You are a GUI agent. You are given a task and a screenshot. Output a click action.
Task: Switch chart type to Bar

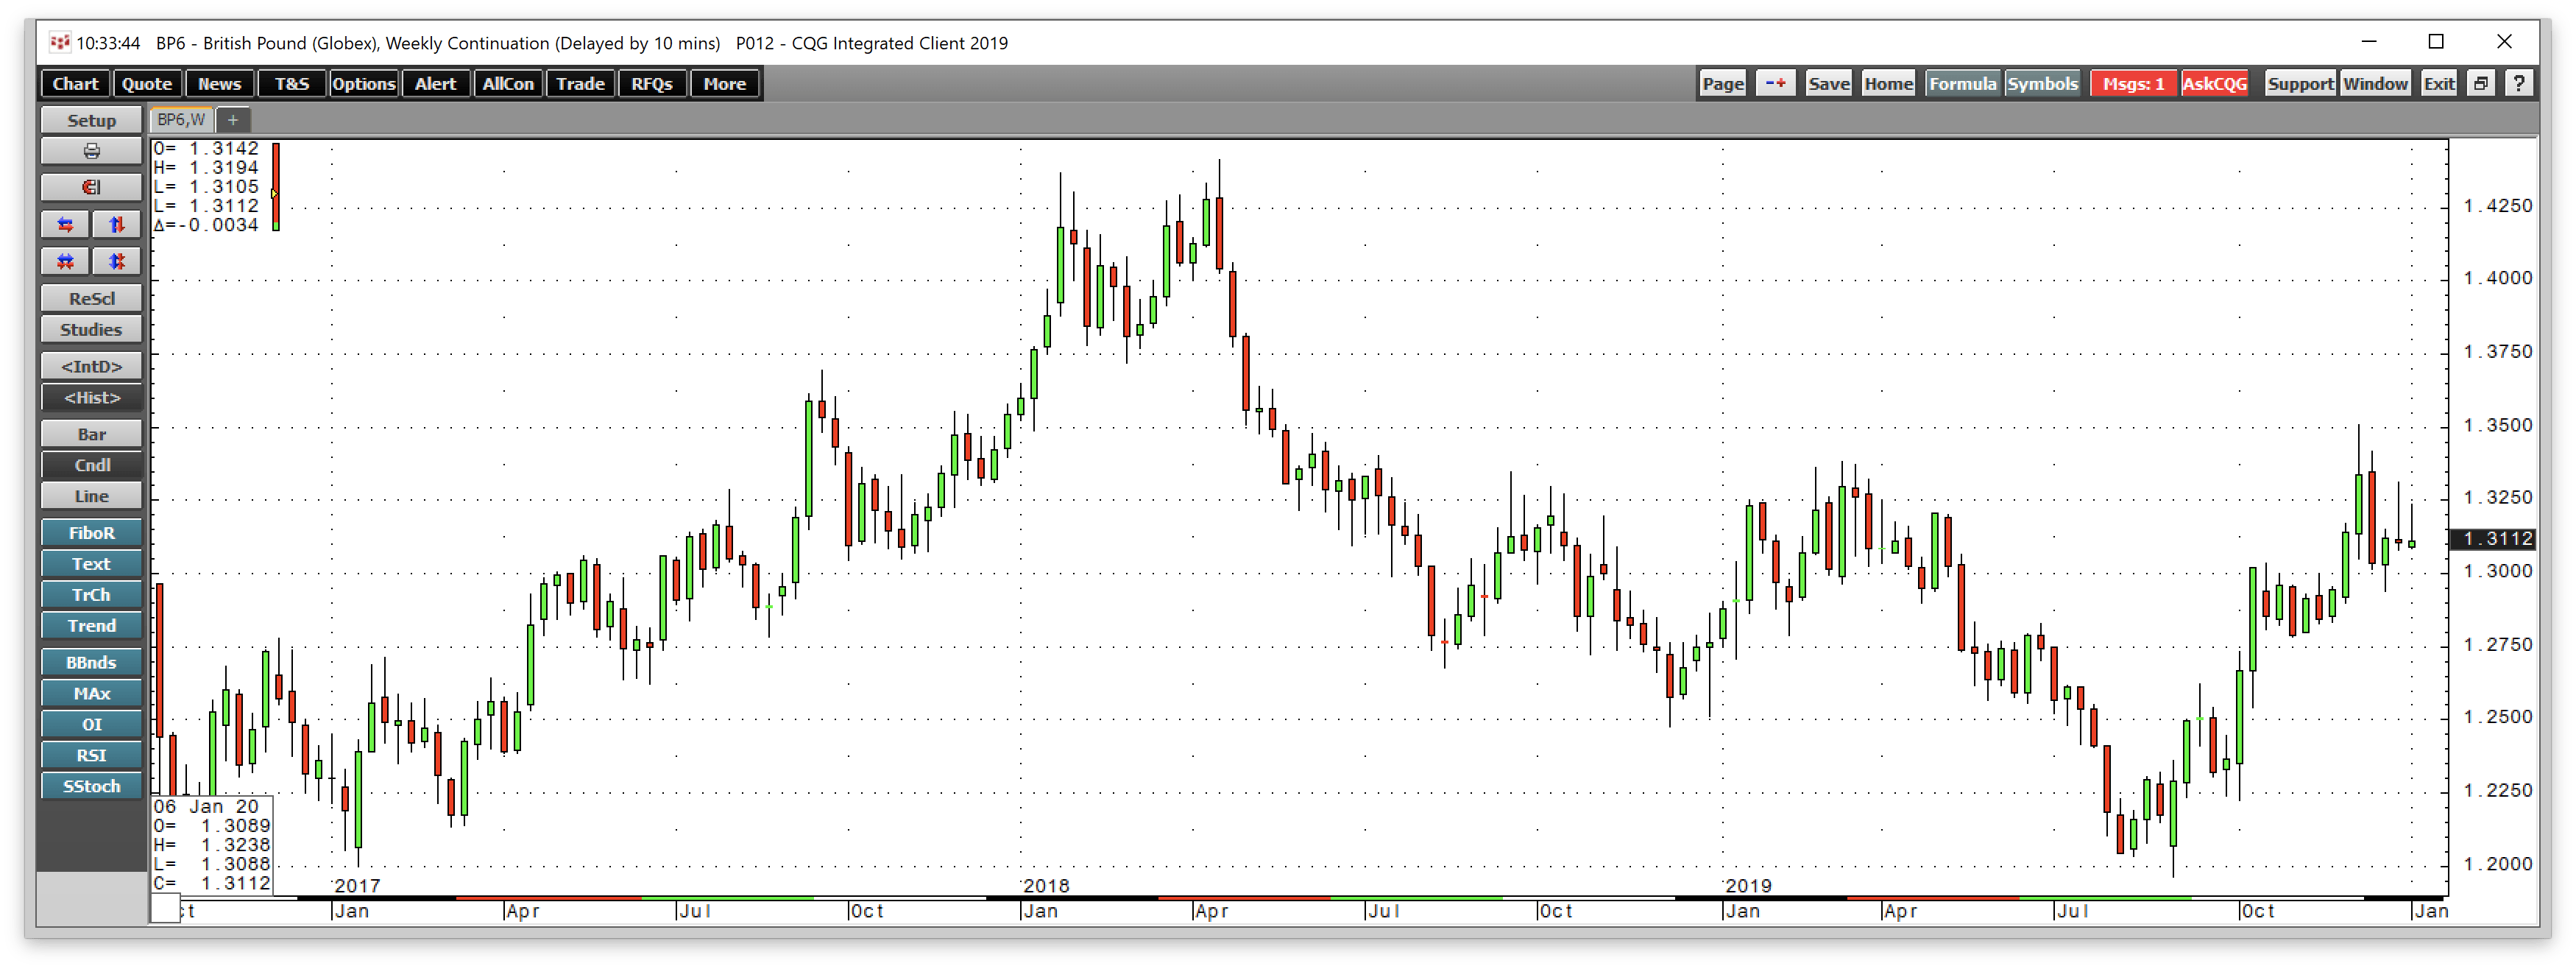click(91, 434)
